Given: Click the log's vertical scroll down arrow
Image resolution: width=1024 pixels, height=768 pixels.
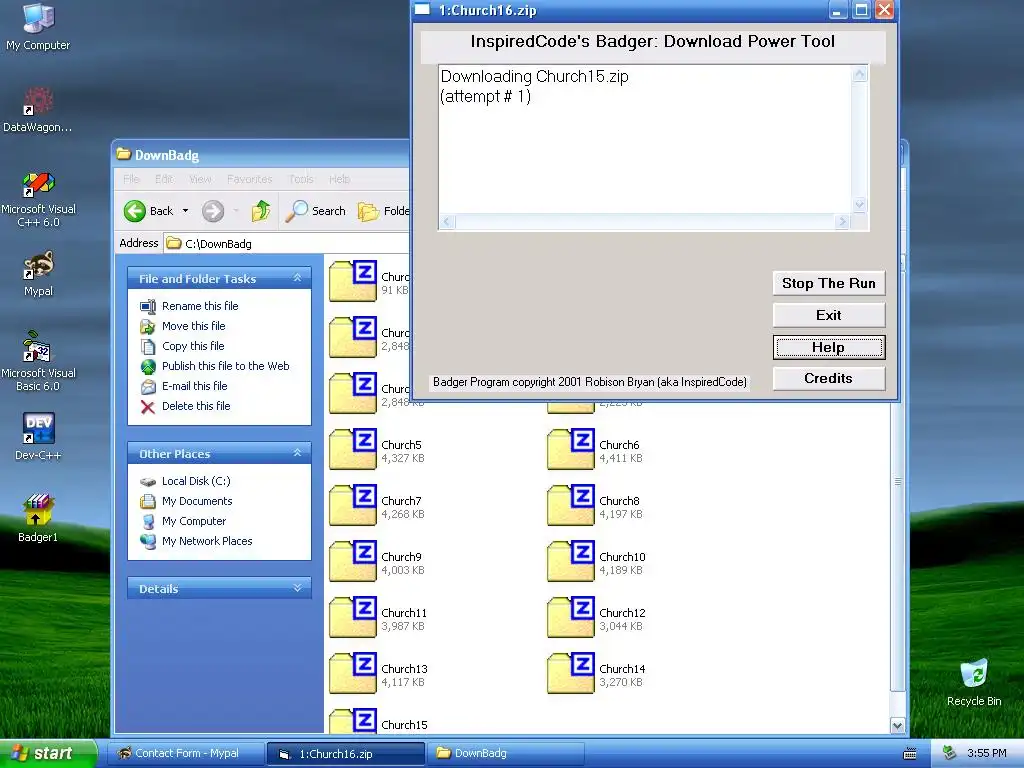Looking at the screenshot, I should 859,205.
